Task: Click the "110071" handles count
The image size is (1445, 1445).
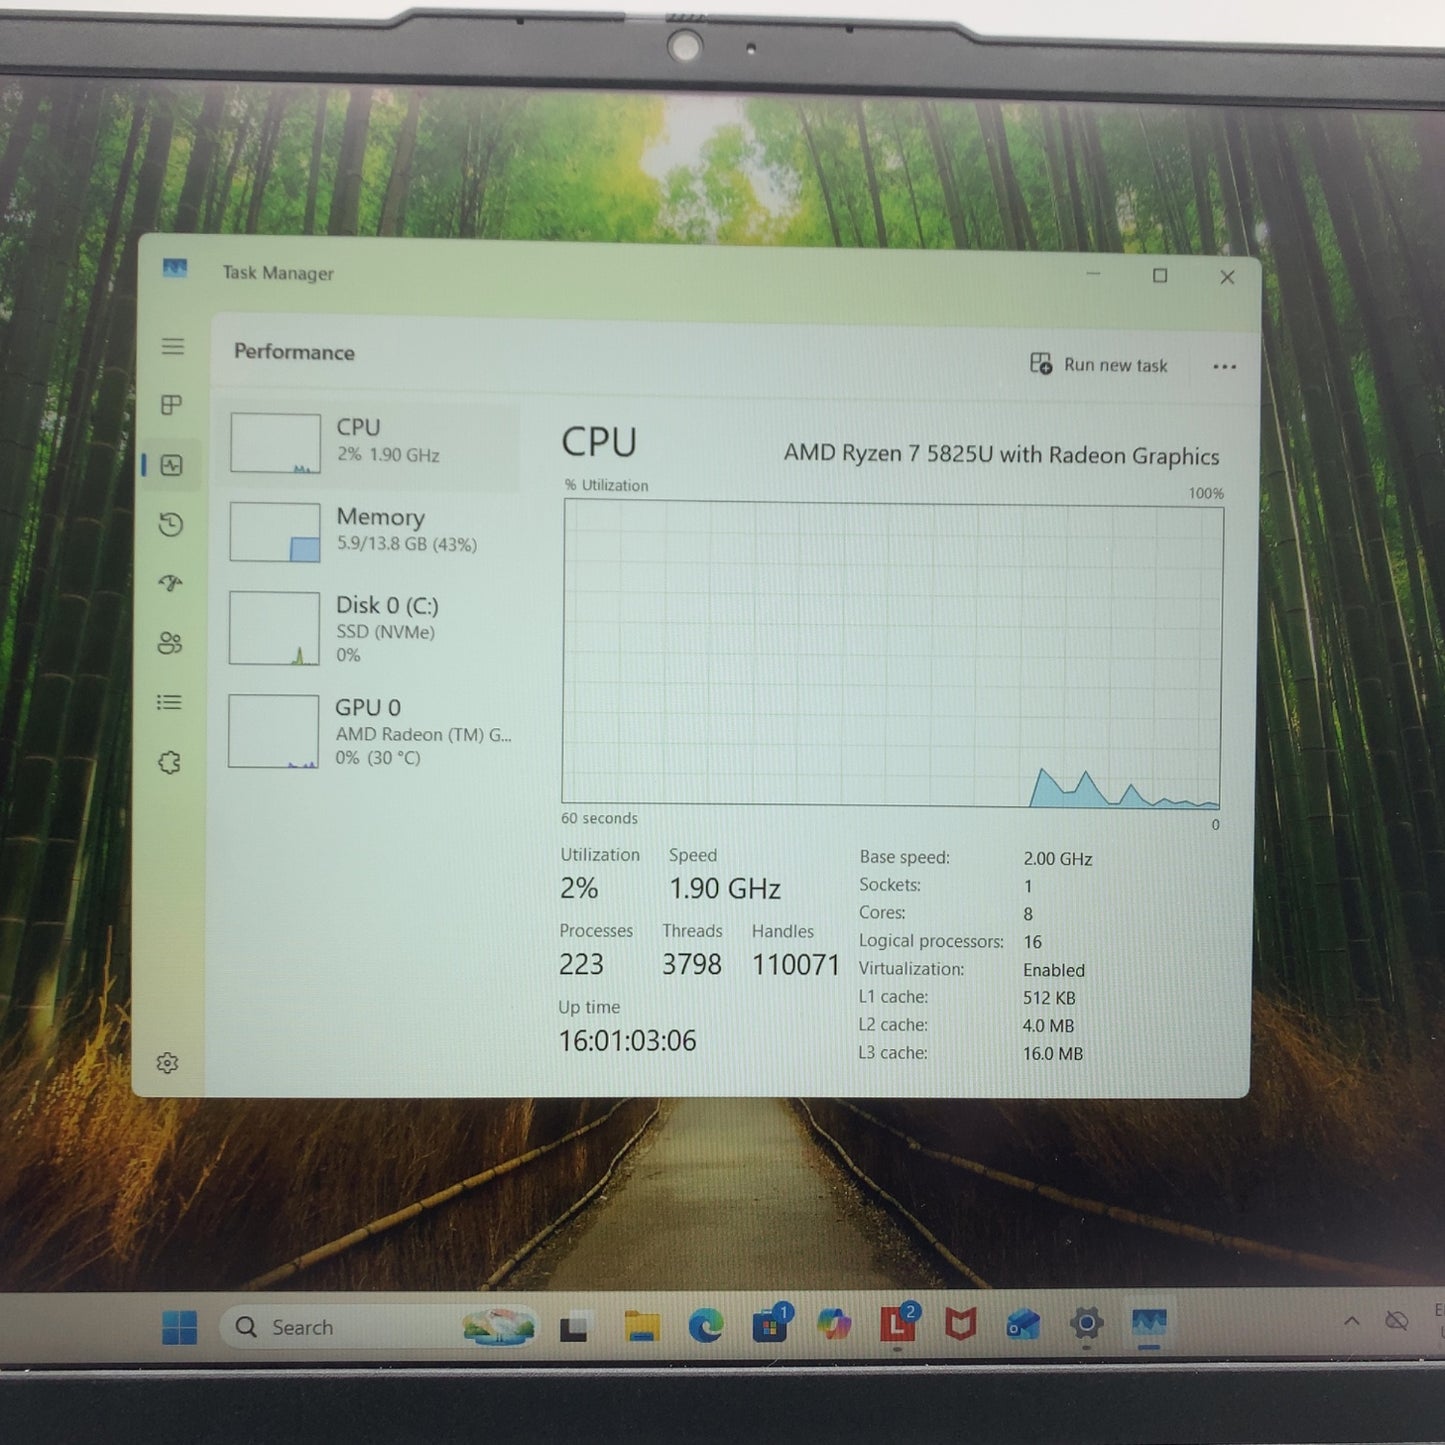Action: (796, 965)
